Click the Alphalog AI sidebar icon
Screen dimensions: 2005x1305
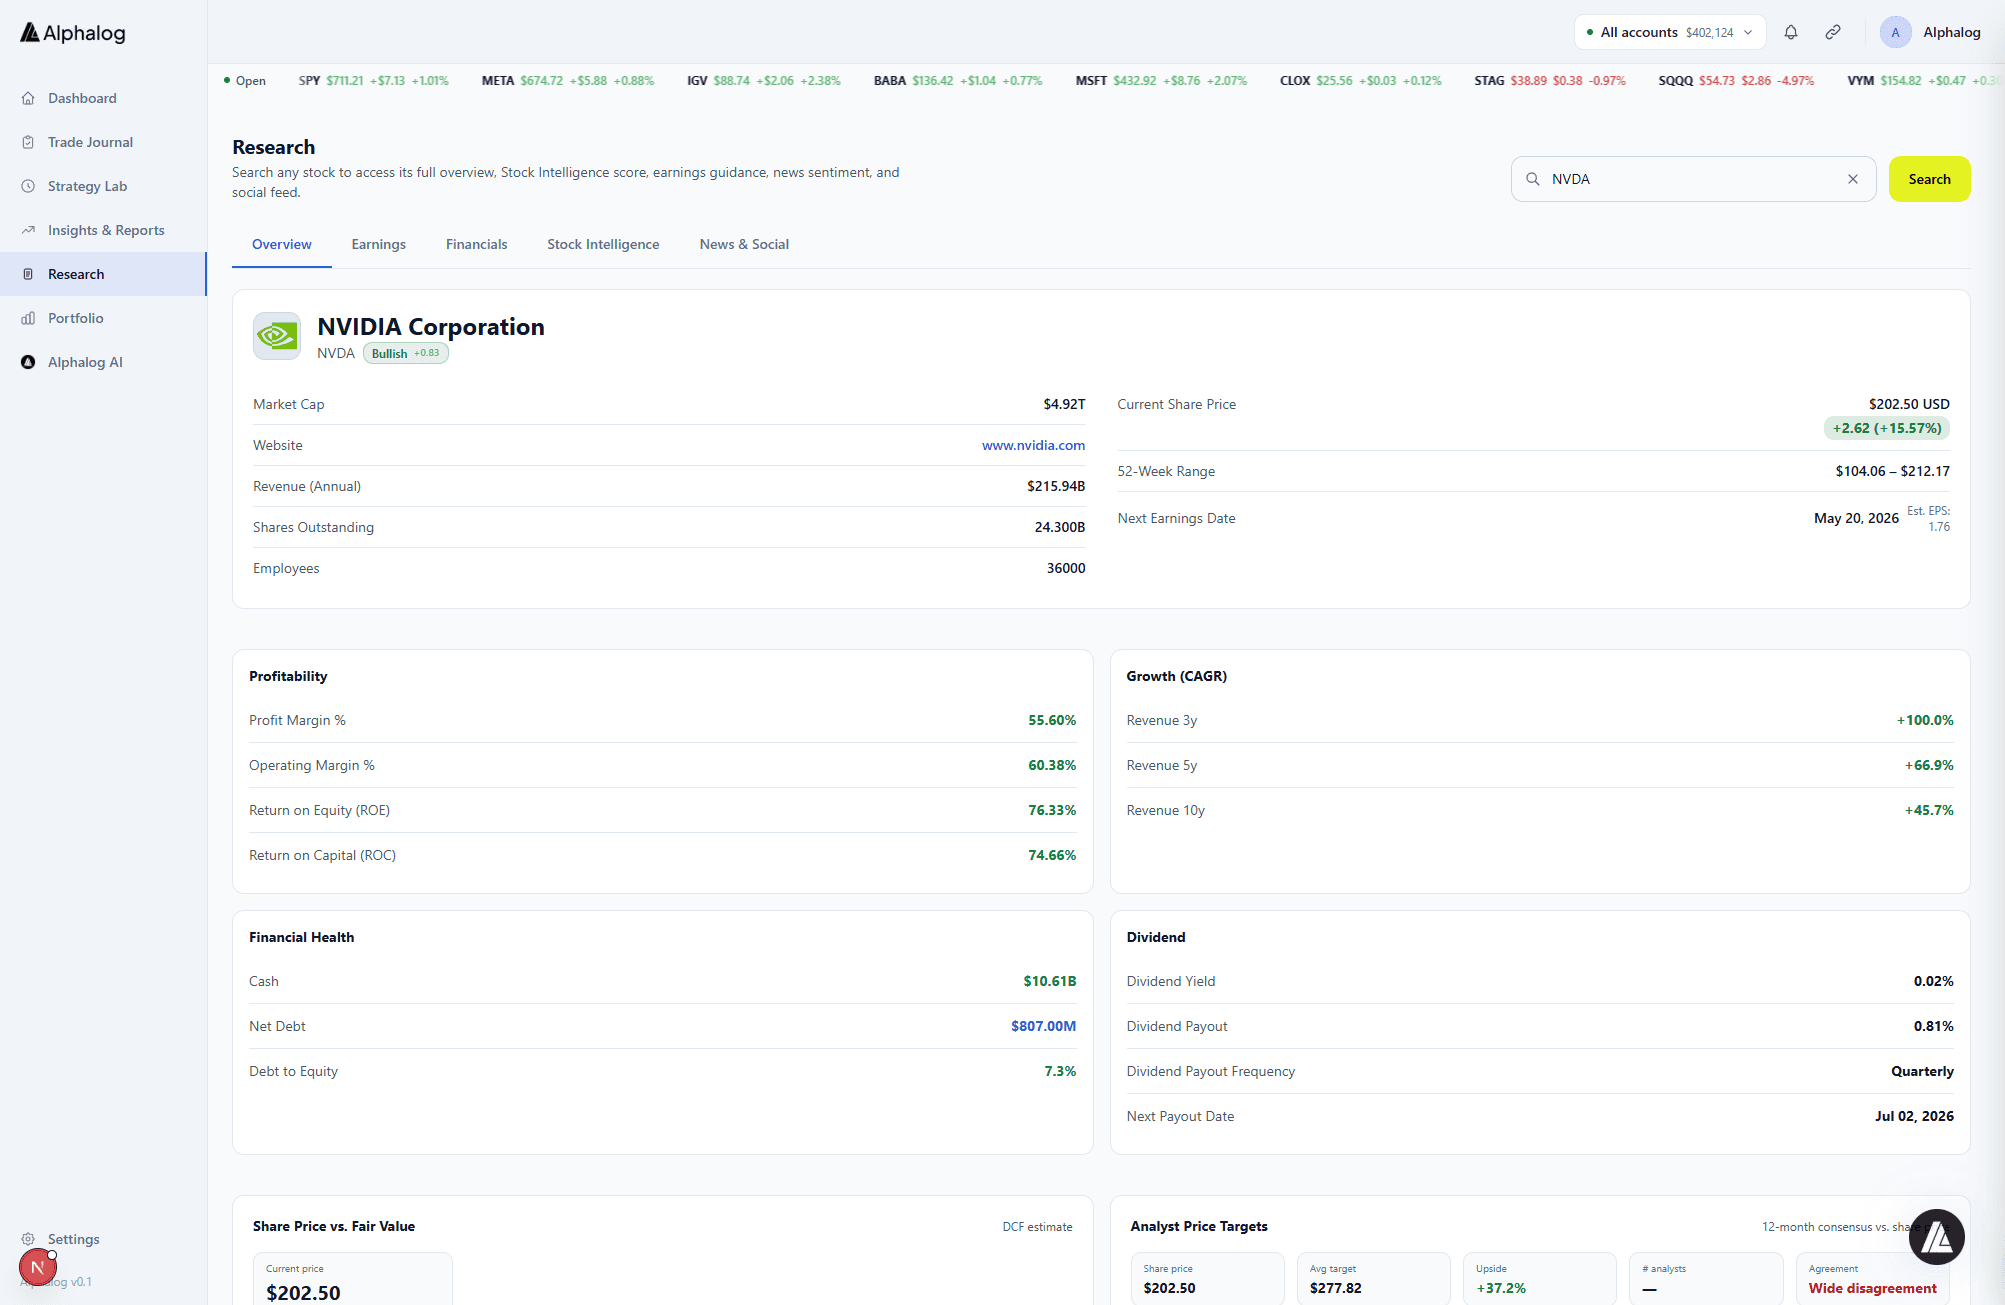click(x=28, y=362)
